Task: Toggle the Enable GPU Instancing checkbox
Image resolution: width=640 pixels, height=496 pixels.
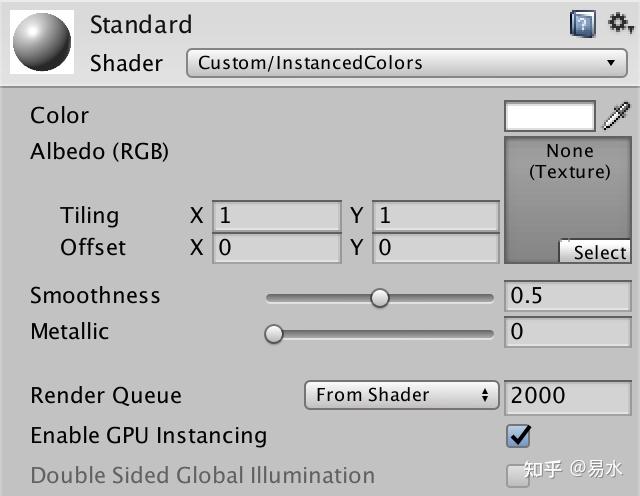Action: pos(518,436)
